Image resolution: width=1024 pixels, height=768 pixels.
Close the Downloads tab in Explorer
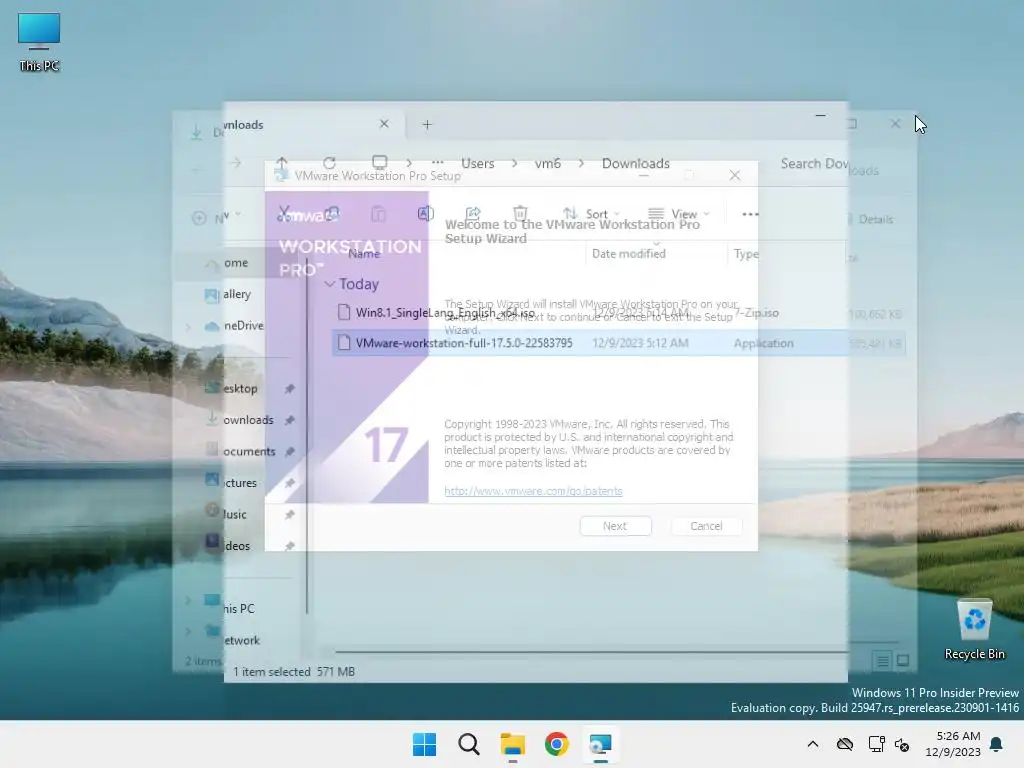(x=384, y=124)
